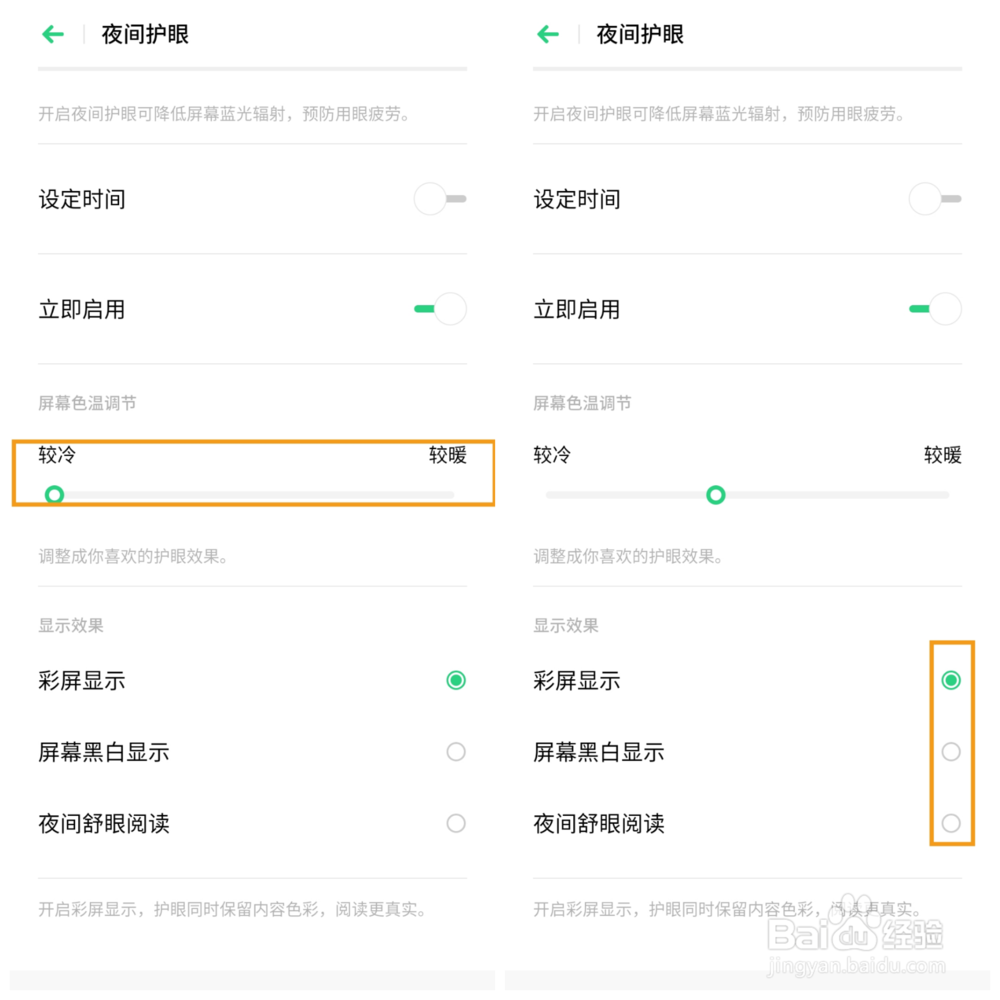The width and height of the screenshot is (1000, 1000).
Task: Click color temperature slider handle at coldest position
Action: [x=54, y=495]
